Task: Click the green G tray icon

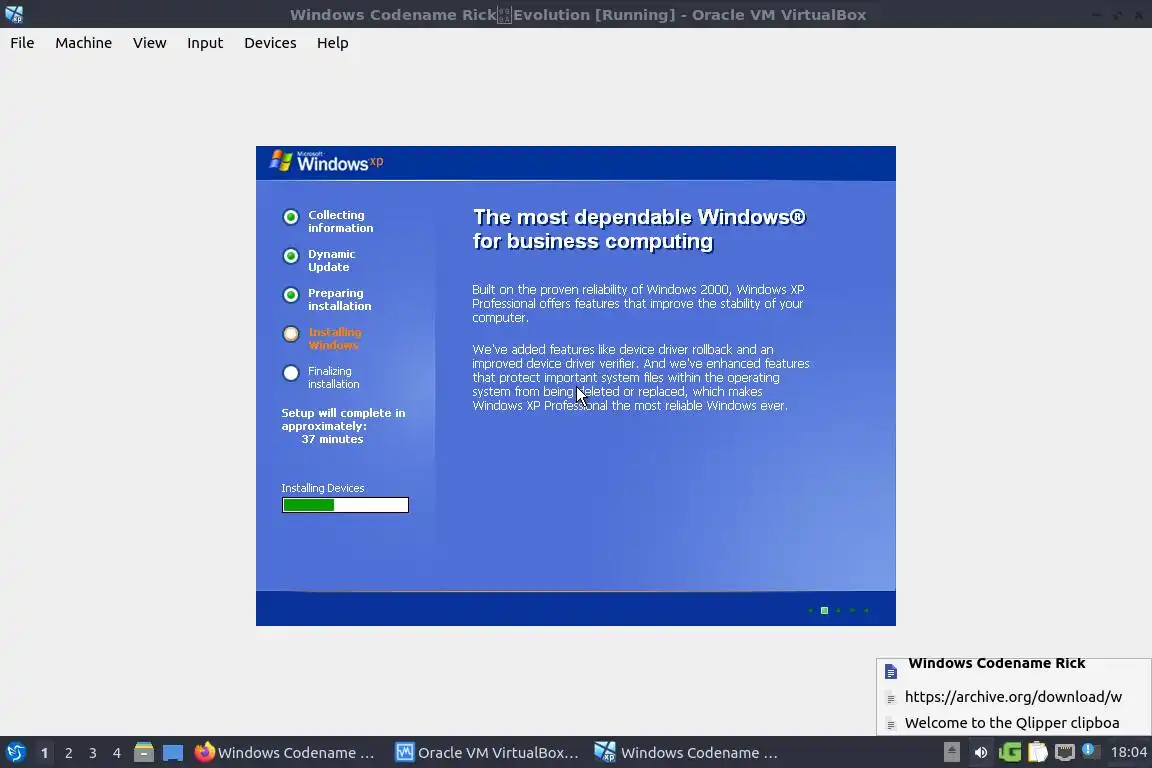Action: point(1009,752)
